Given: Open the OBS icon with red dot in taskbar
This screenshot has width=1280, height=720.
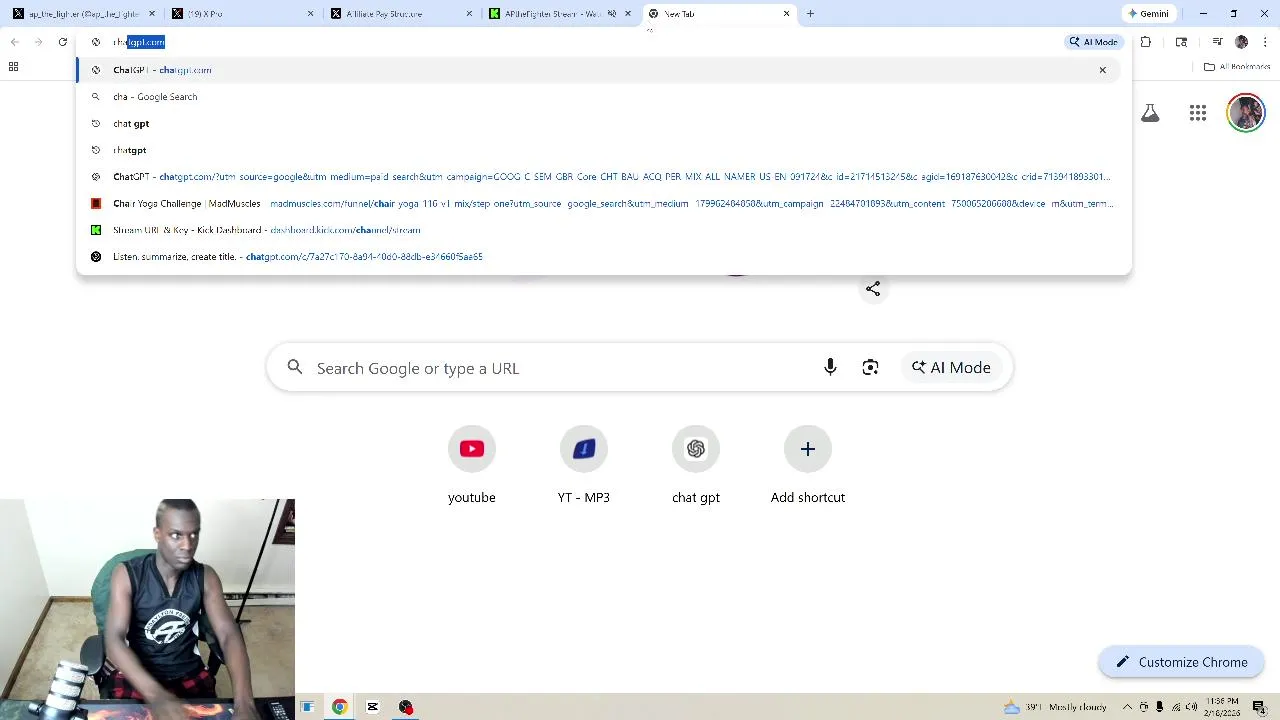Looking at the screenshot, I should pos(406,707).
